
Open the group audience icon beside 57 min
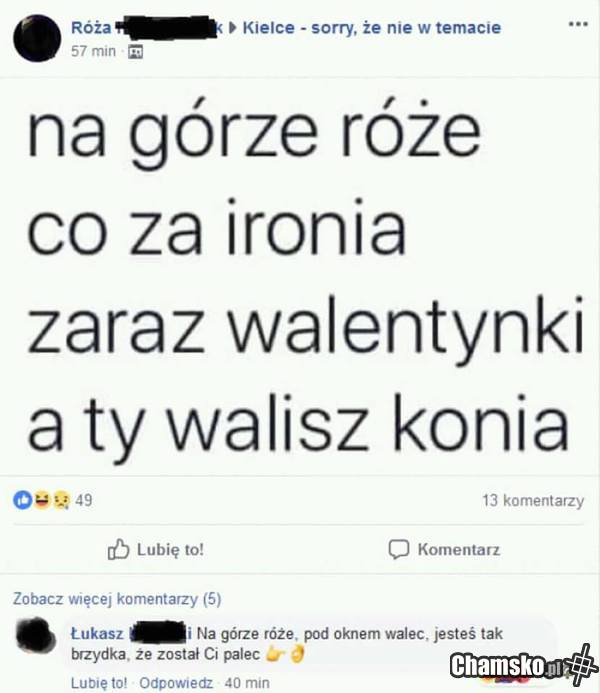pyautogui.click(x=135, y=52)
